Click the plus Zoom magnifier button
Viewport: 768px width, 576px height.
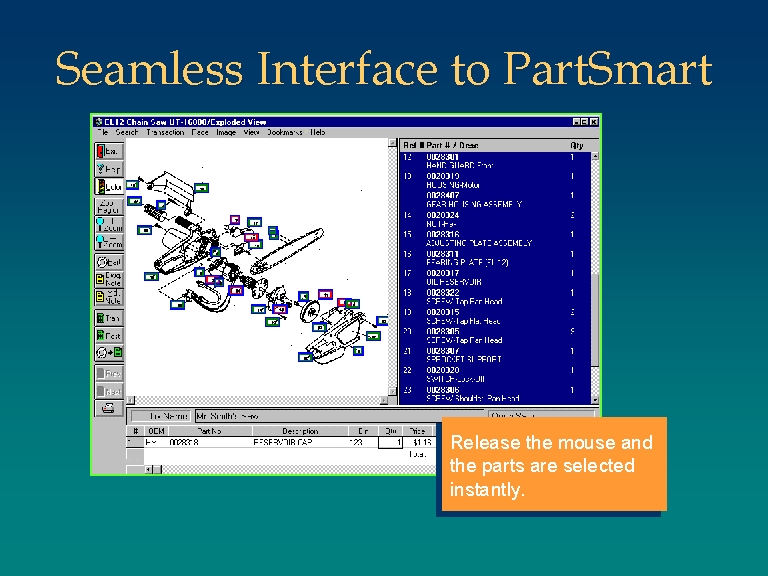[x=109, y=224]
